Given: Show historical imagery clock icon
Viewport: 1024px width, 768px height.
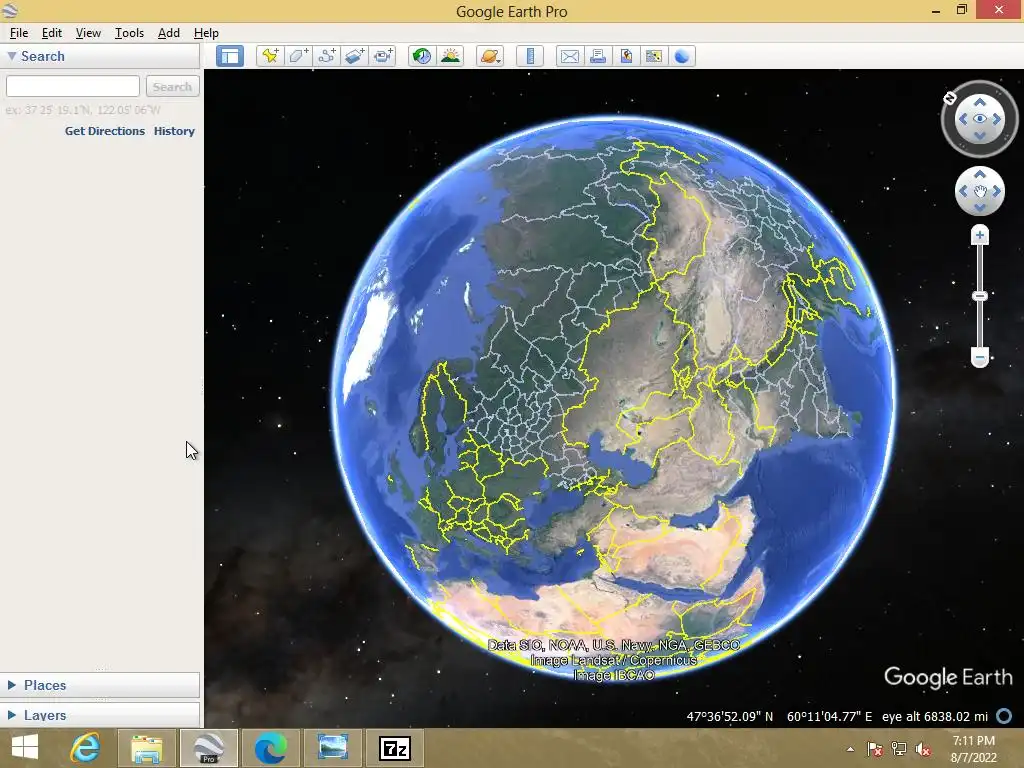Looking at the screenshot, I should point(422,56).
